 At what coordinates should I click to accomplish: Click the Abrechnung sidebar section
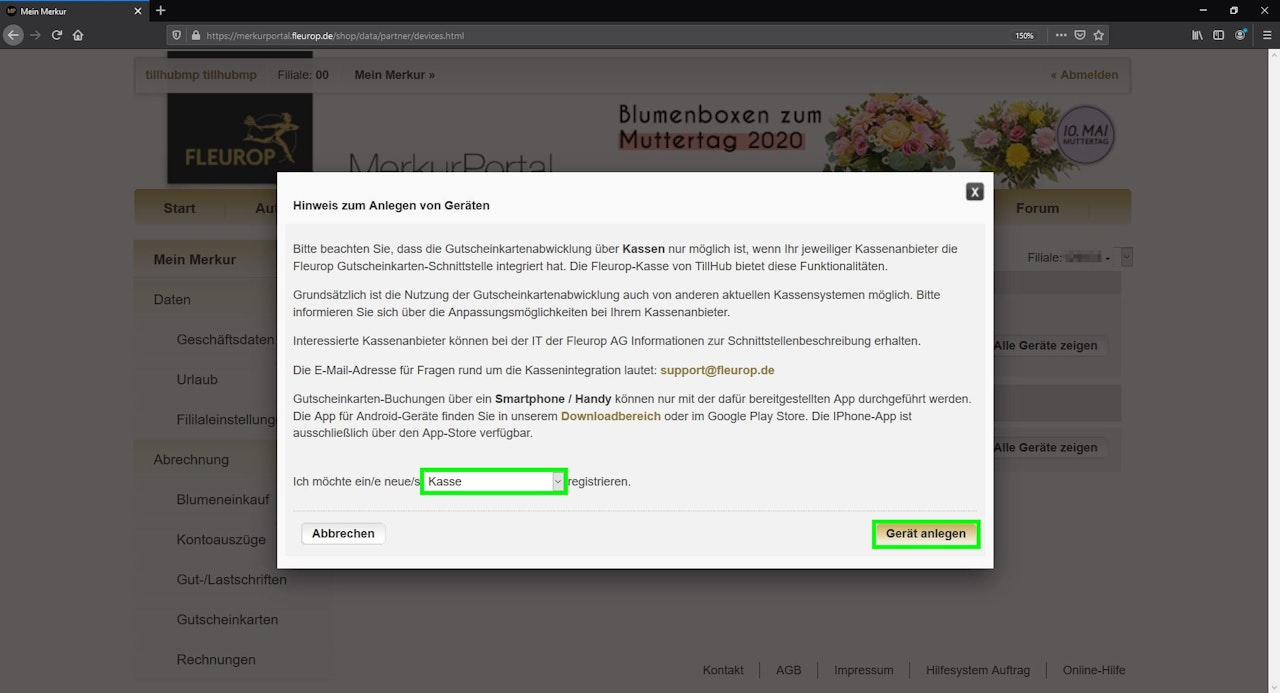click(191, 460)
